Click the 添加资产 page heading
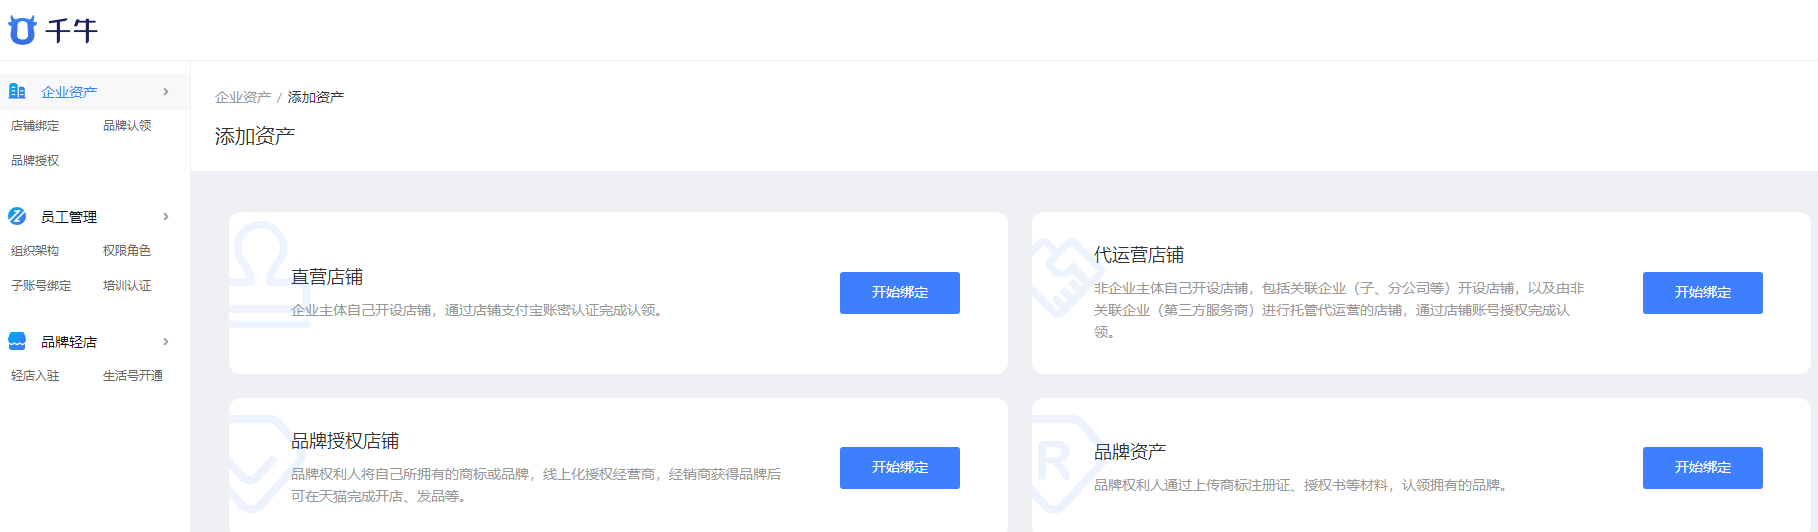Screen dimensions: 1818x532 tap(255, 136)
